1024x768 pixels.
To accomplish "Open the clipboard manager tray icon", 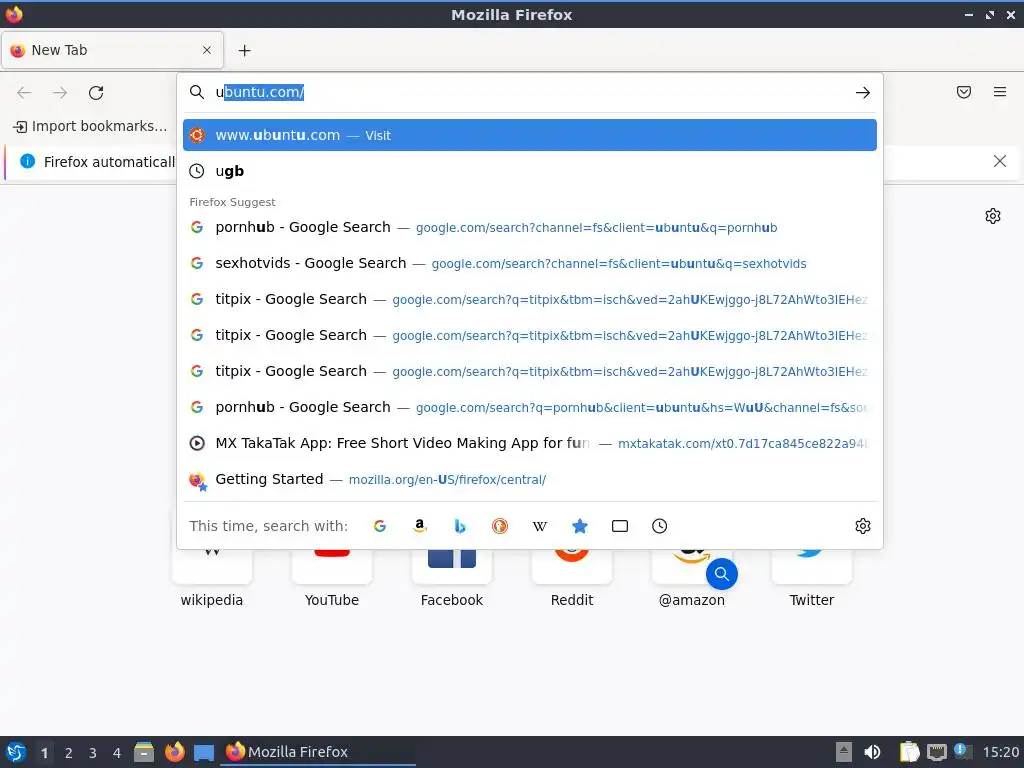I will click(x=909, y=752).
